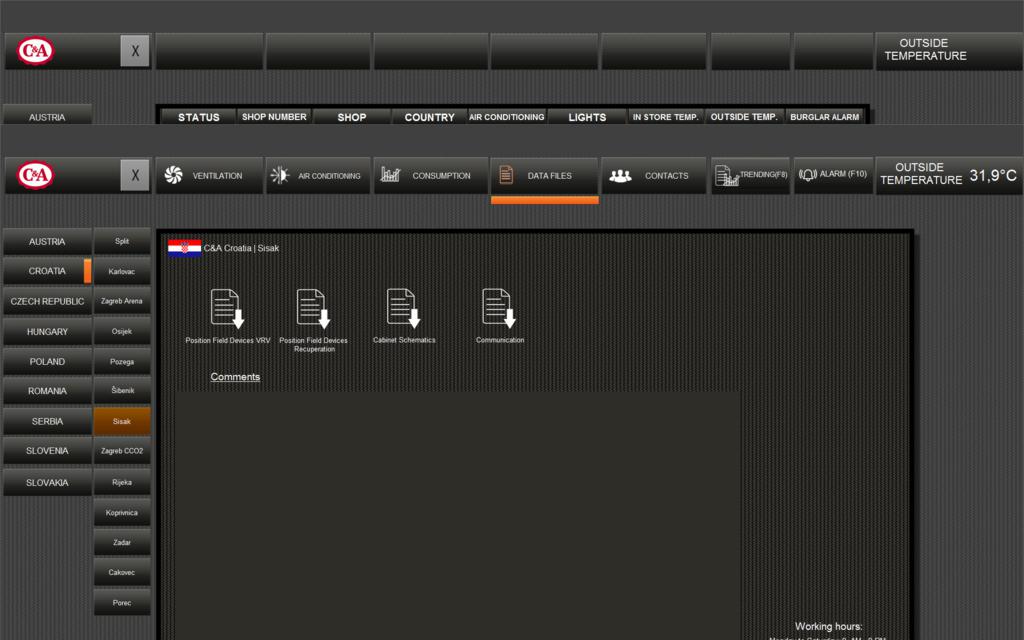Download Position Field Devices Recuperation file
Viewport: 1024px width, 640px height.
coord(313,308)
